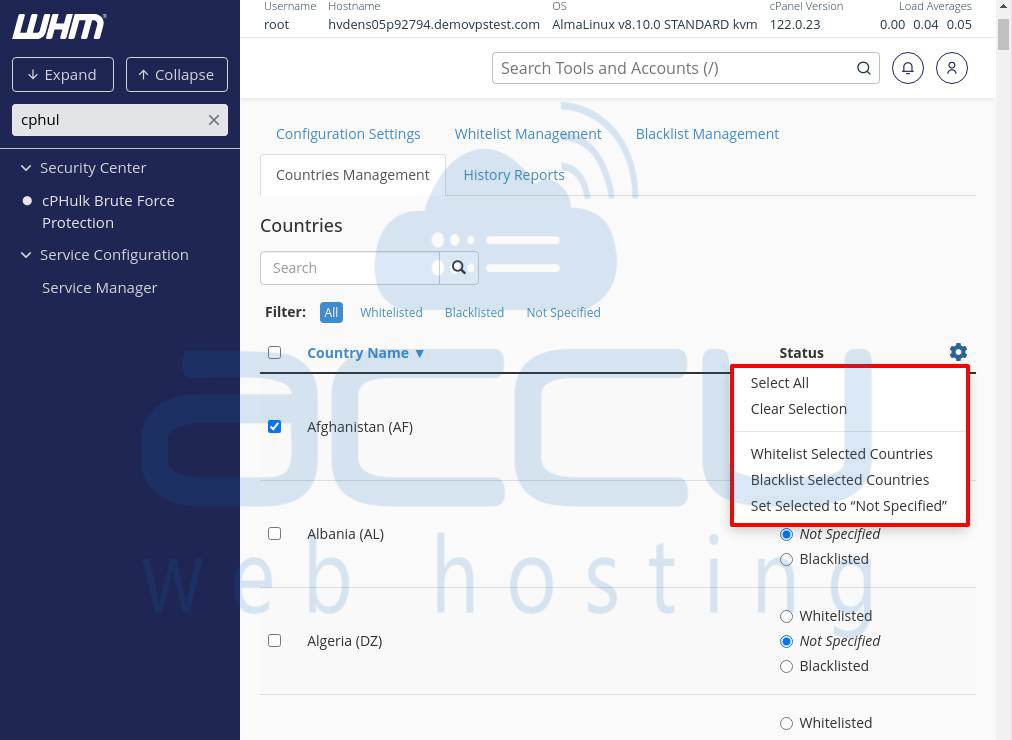Filter countries by Not Specified
The height and width of the screenshot is (740, 1012).
[563, 312]
